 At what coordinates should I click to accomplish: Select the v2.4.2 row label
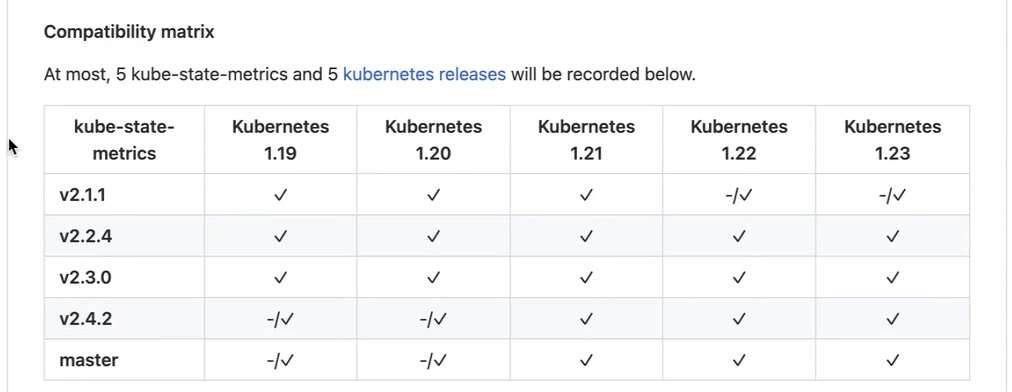point(85,319)
